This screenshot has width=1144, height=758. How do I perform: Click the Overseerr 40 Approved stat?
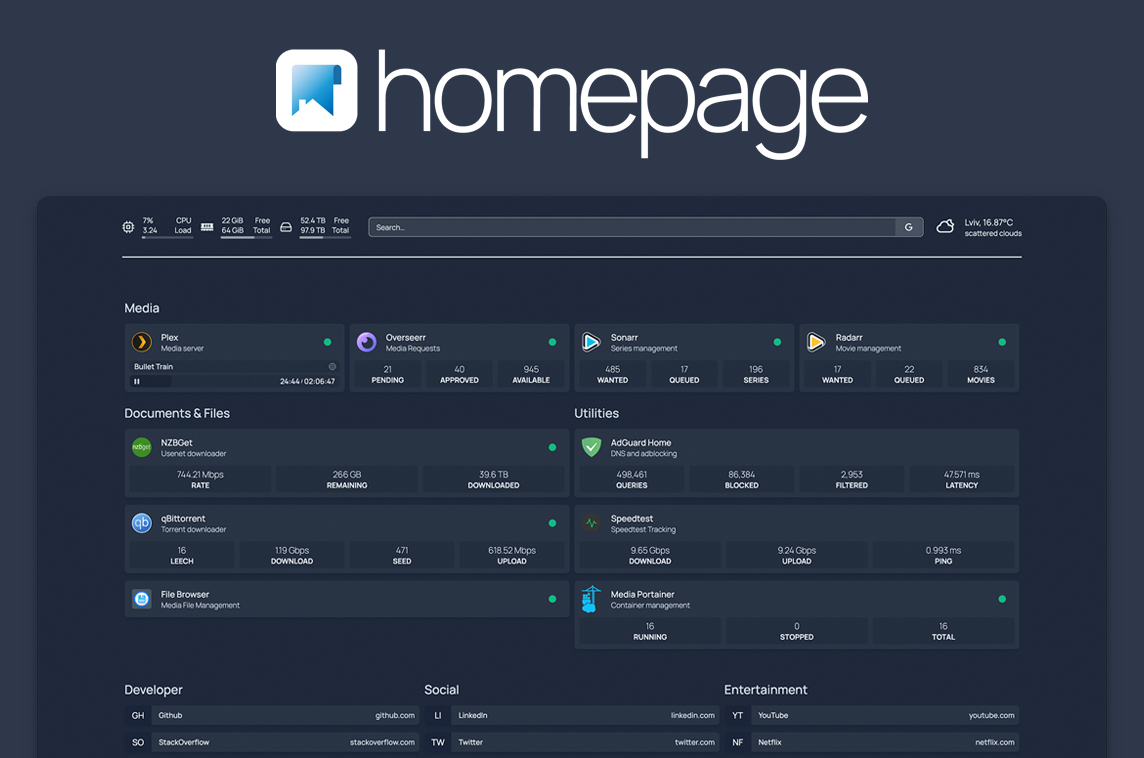tap(460, 374)
